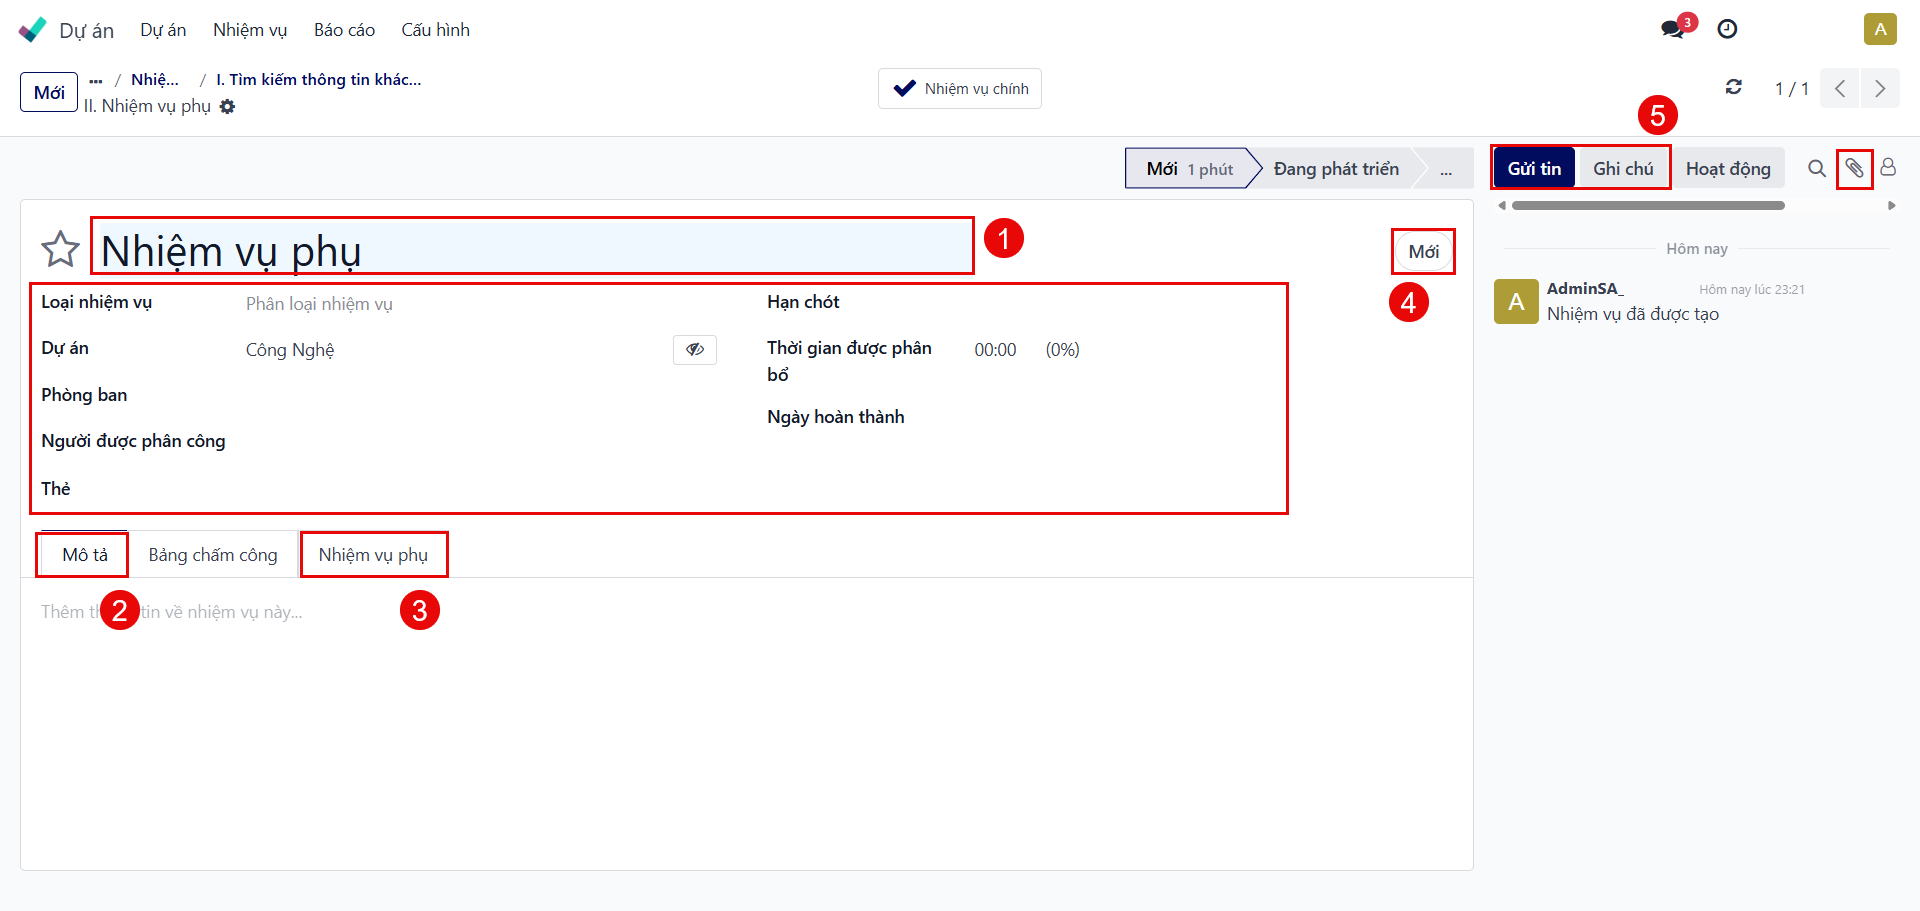Screen dimensions: 1920x911
Task: Open the attachments paperclip icon
Action: pyautogui.click(x=1854, y=168)
